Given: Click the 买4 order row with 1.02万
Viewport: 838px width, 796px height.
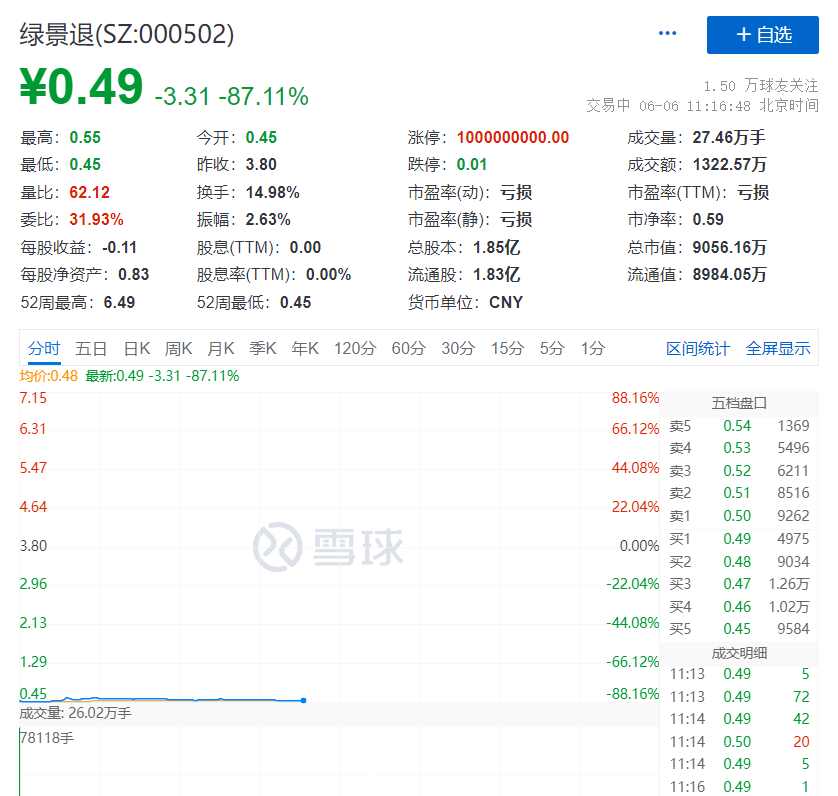Looking at the screenshot, I should pos(739,607).
